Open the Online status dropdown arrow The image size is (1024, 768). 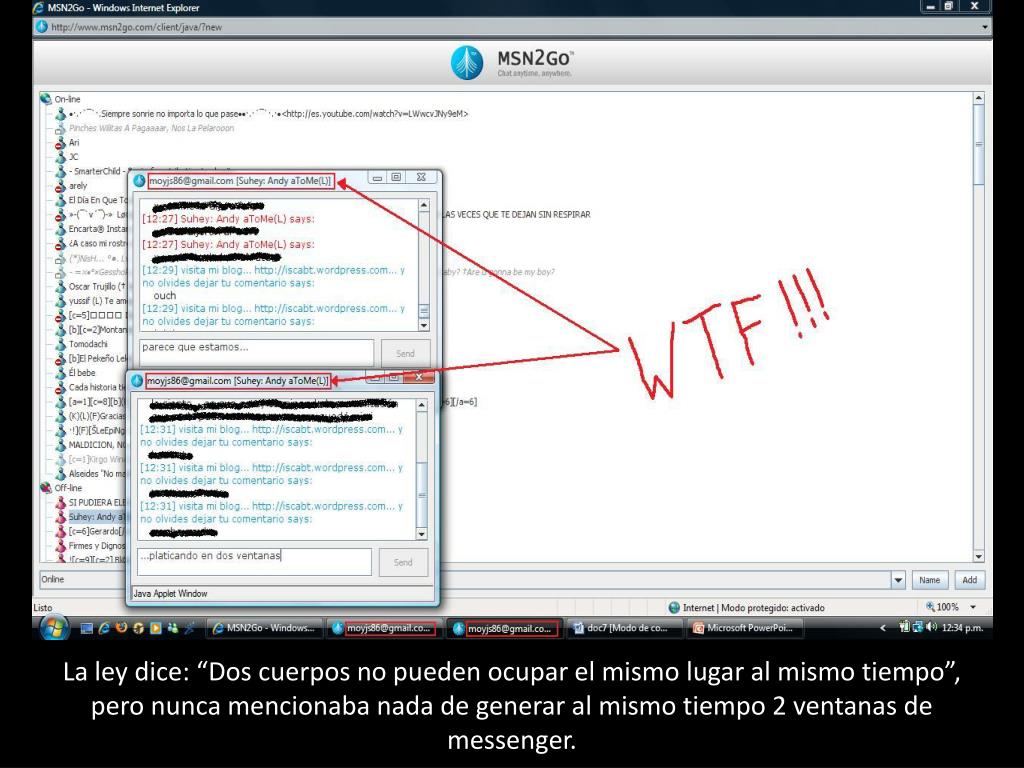[x=898, y=580]
